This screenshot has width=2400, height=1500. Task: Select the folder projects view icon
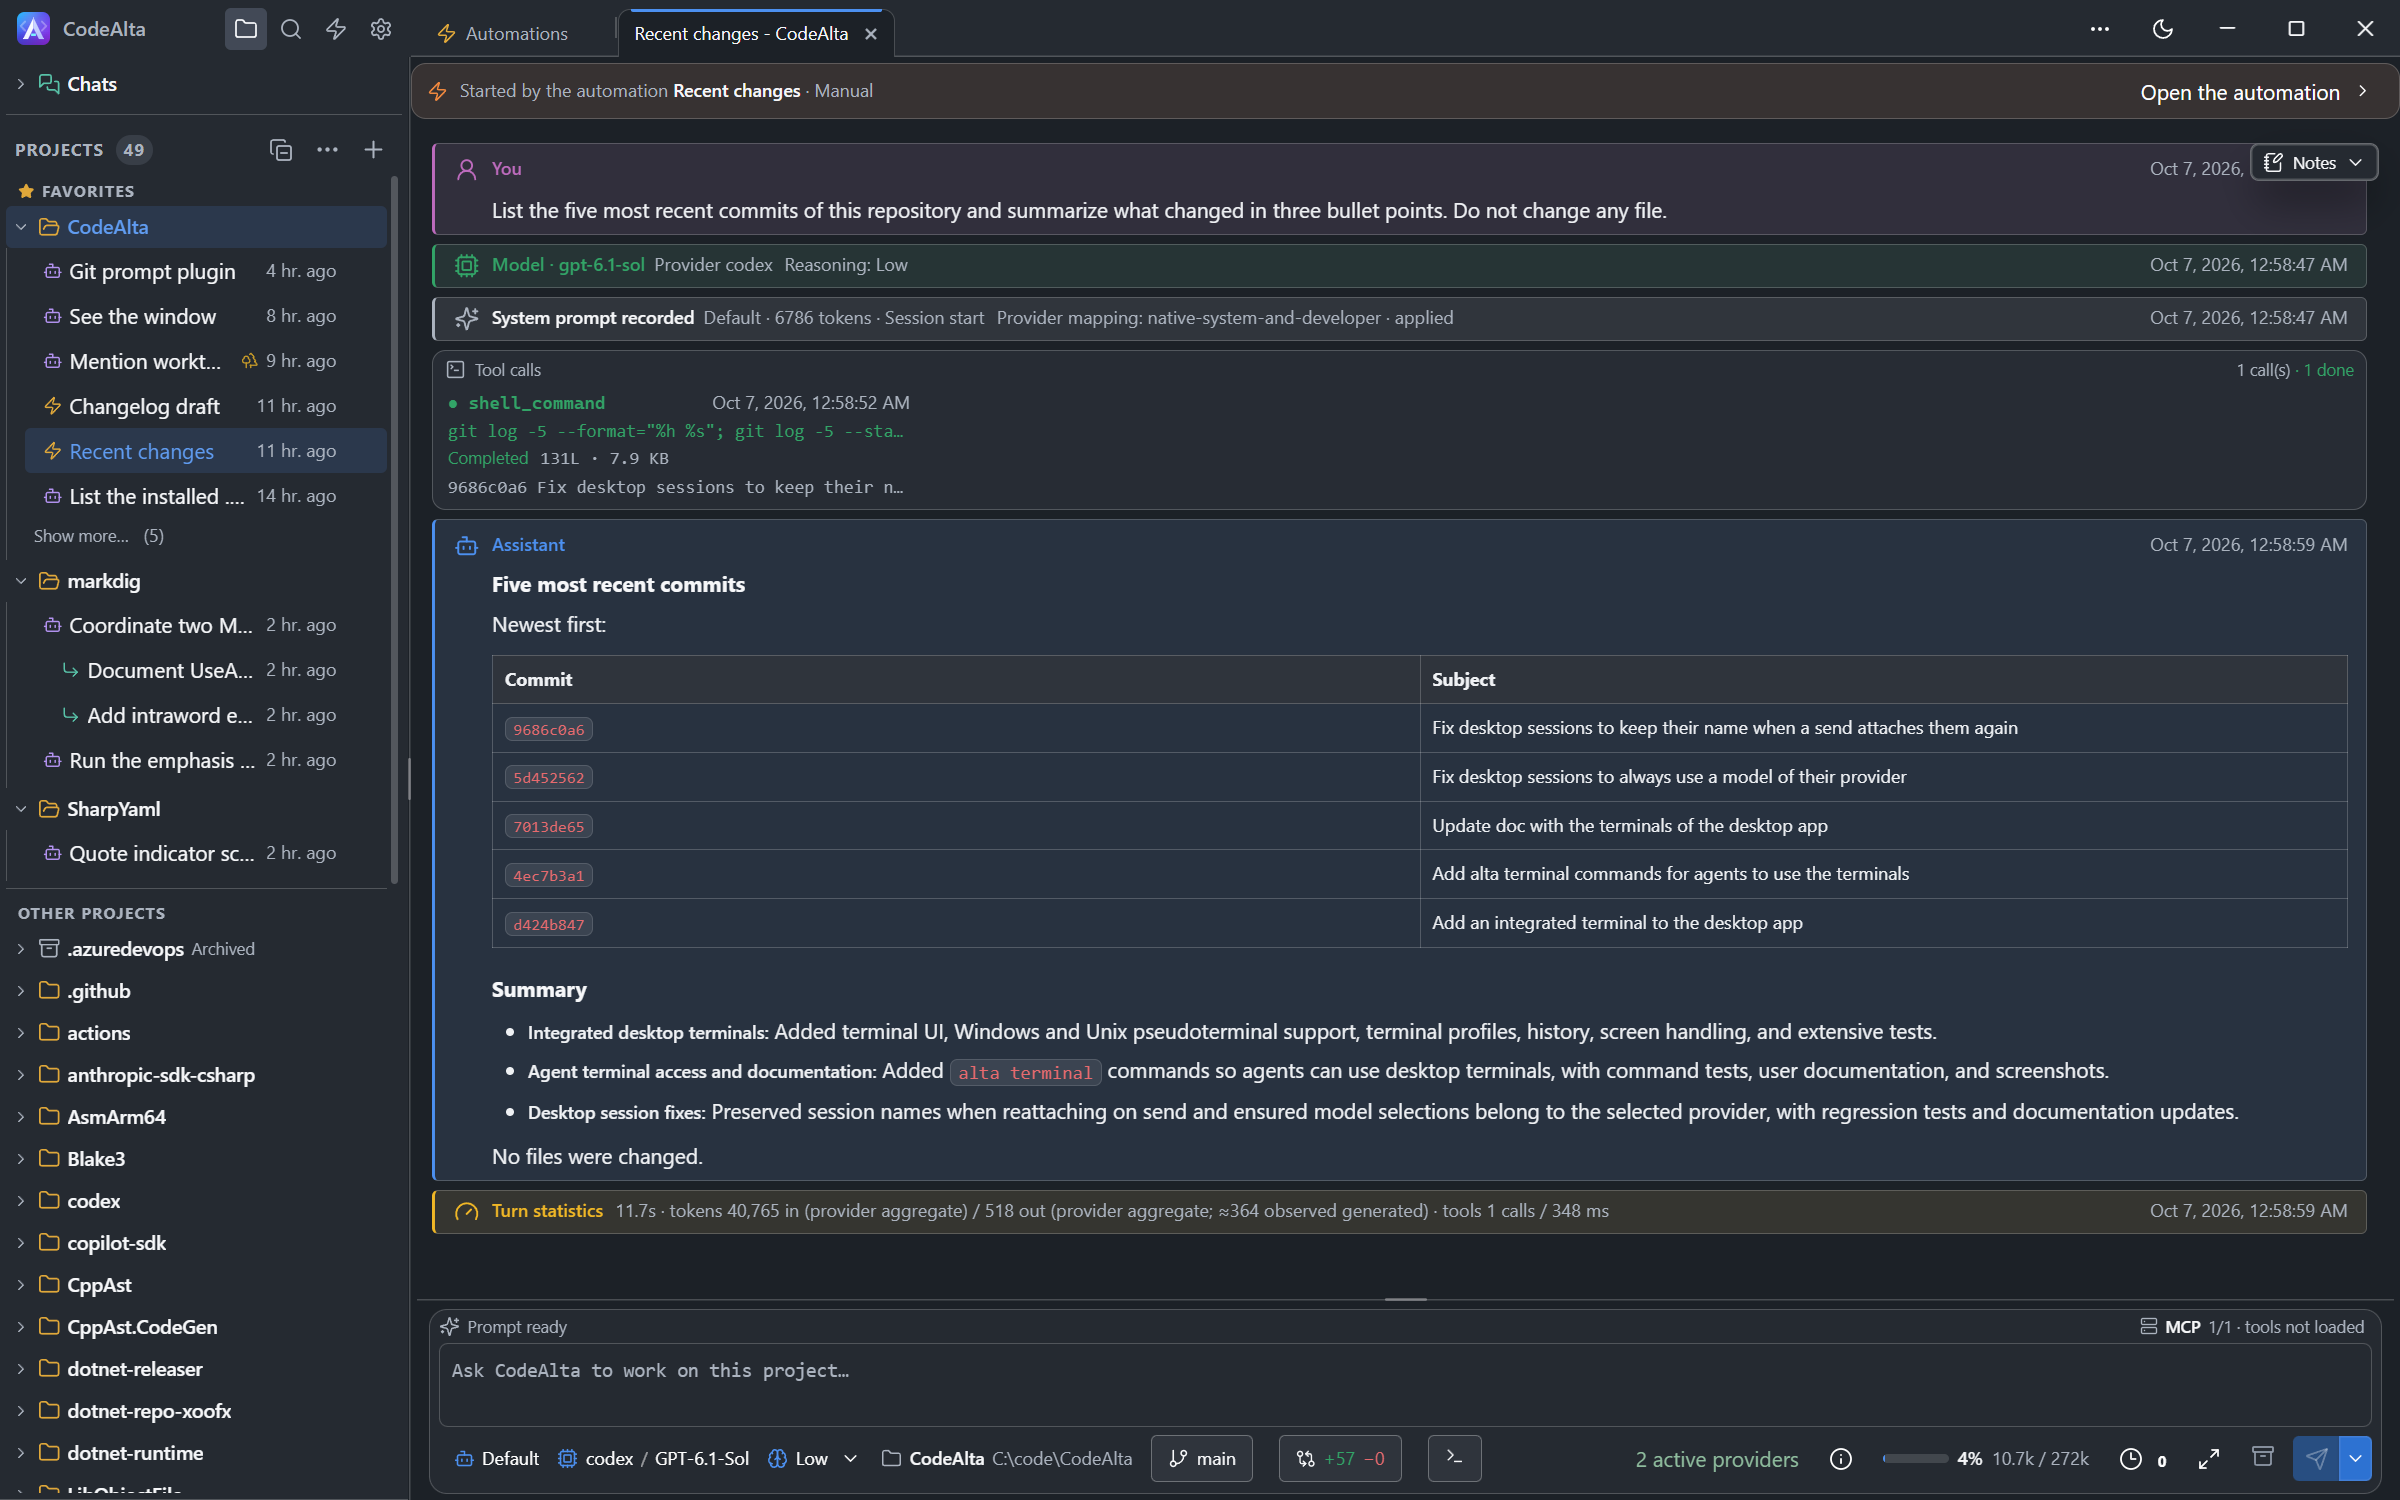[246, 29]
